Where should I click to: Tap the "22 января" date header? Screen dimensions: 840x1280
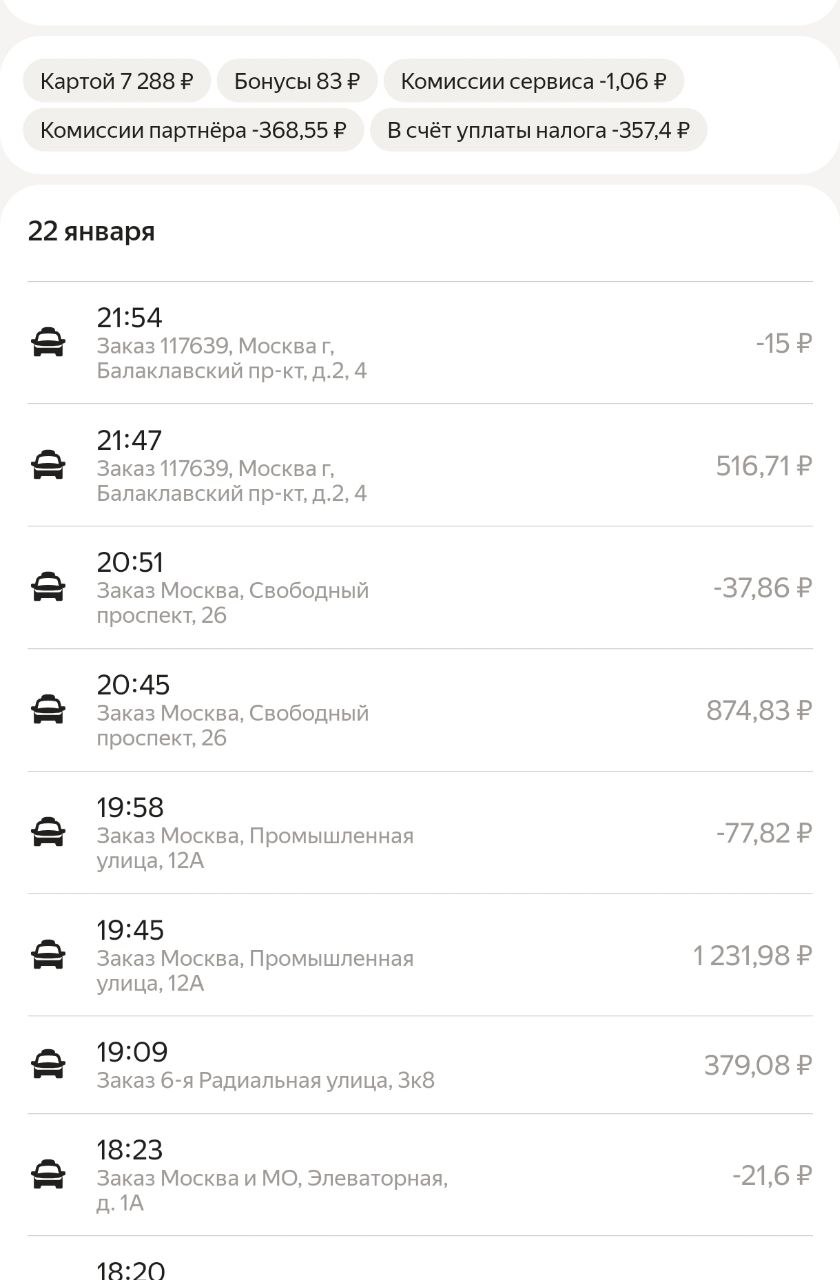pyautogui.click(x=91, y=232)
